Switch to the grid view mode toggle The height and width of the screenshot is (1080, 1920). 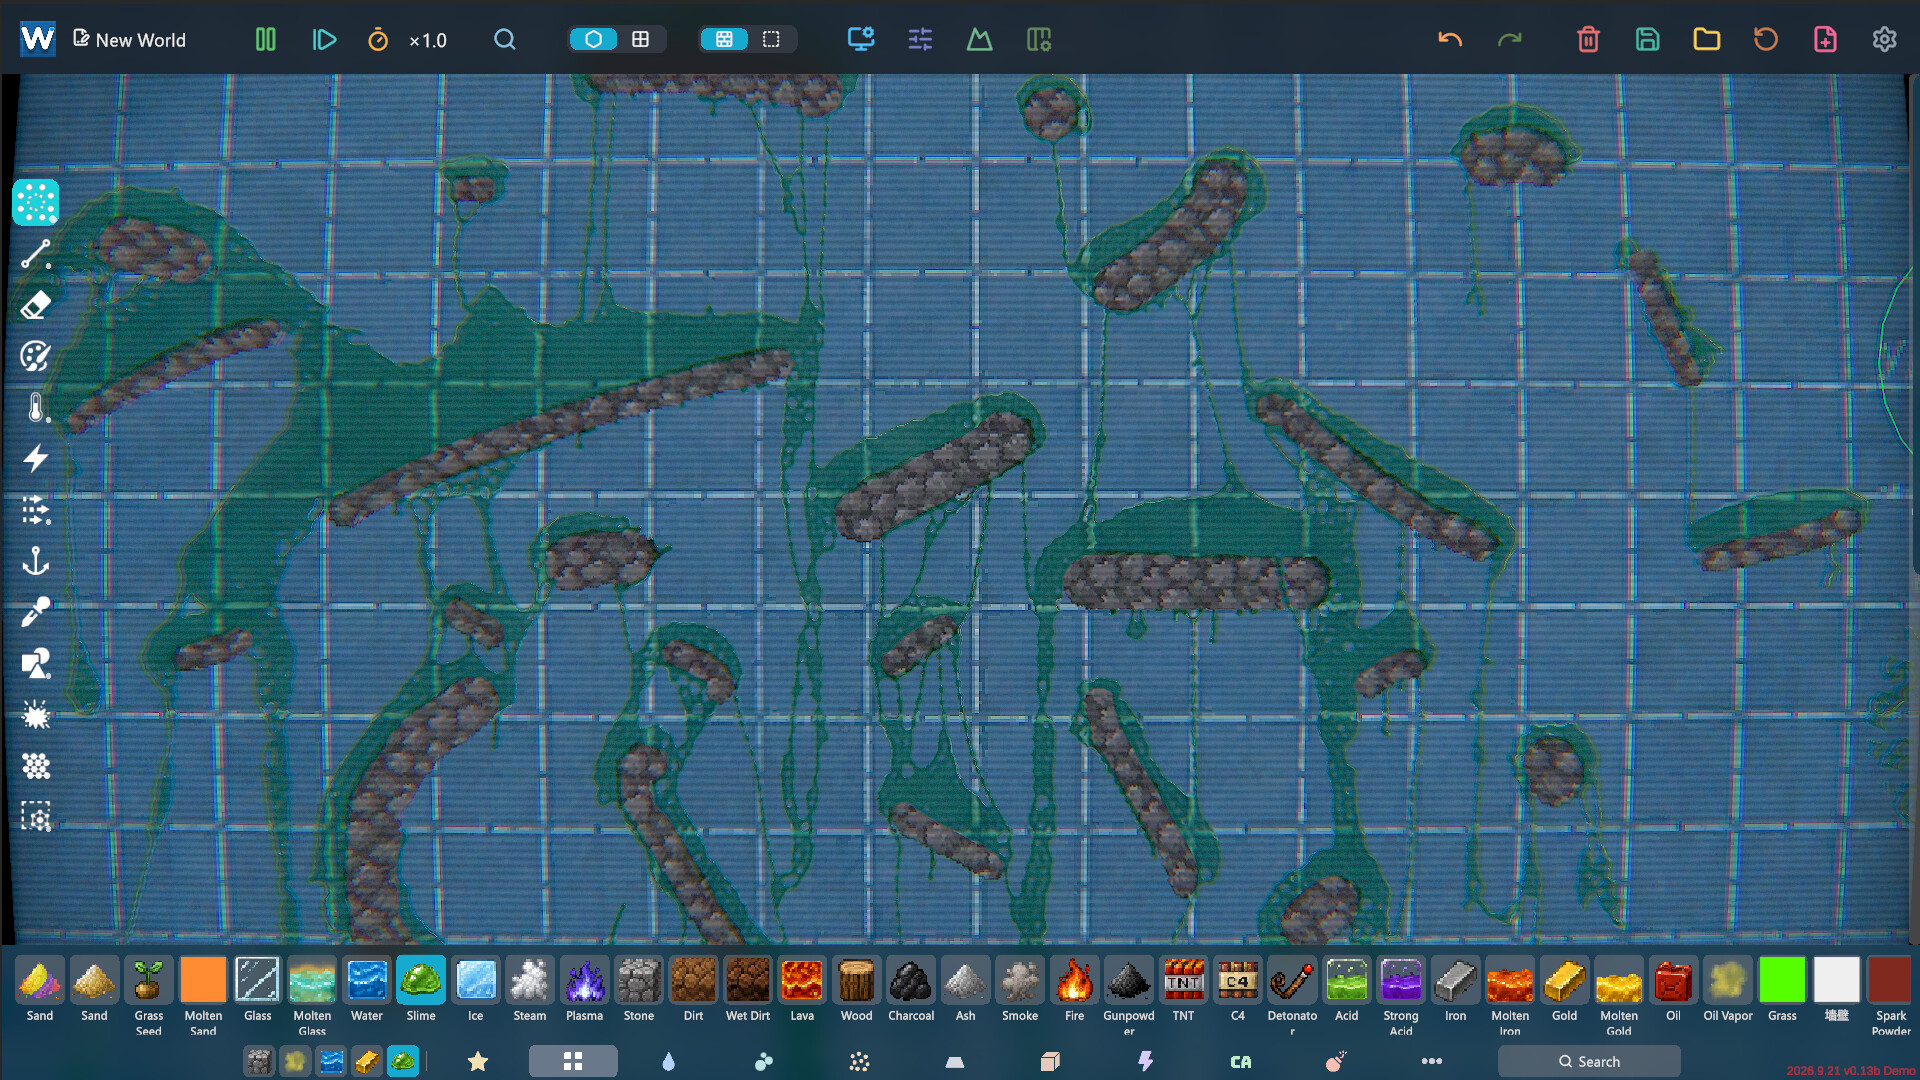tap(641, 39)
